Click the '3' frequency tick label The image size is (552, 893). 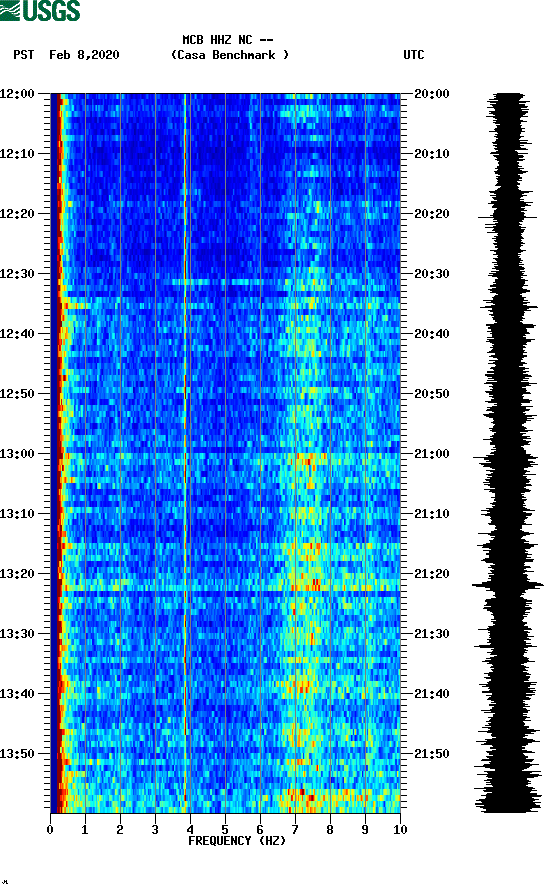(x=155, y=830)
